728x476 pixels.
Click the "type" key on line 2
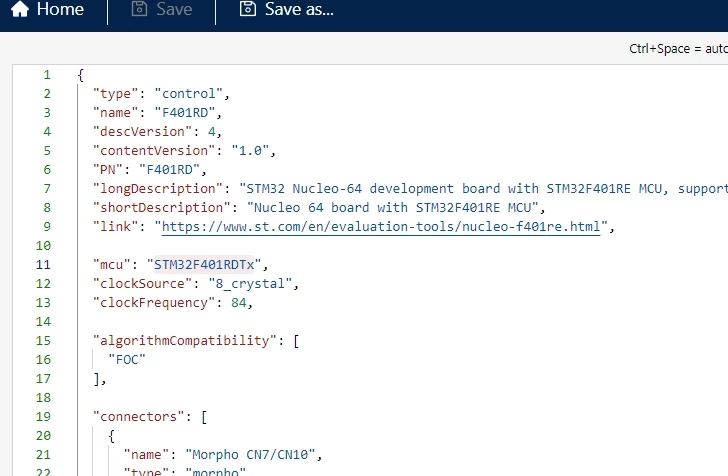pyautogui.click(x=116, y=94)
